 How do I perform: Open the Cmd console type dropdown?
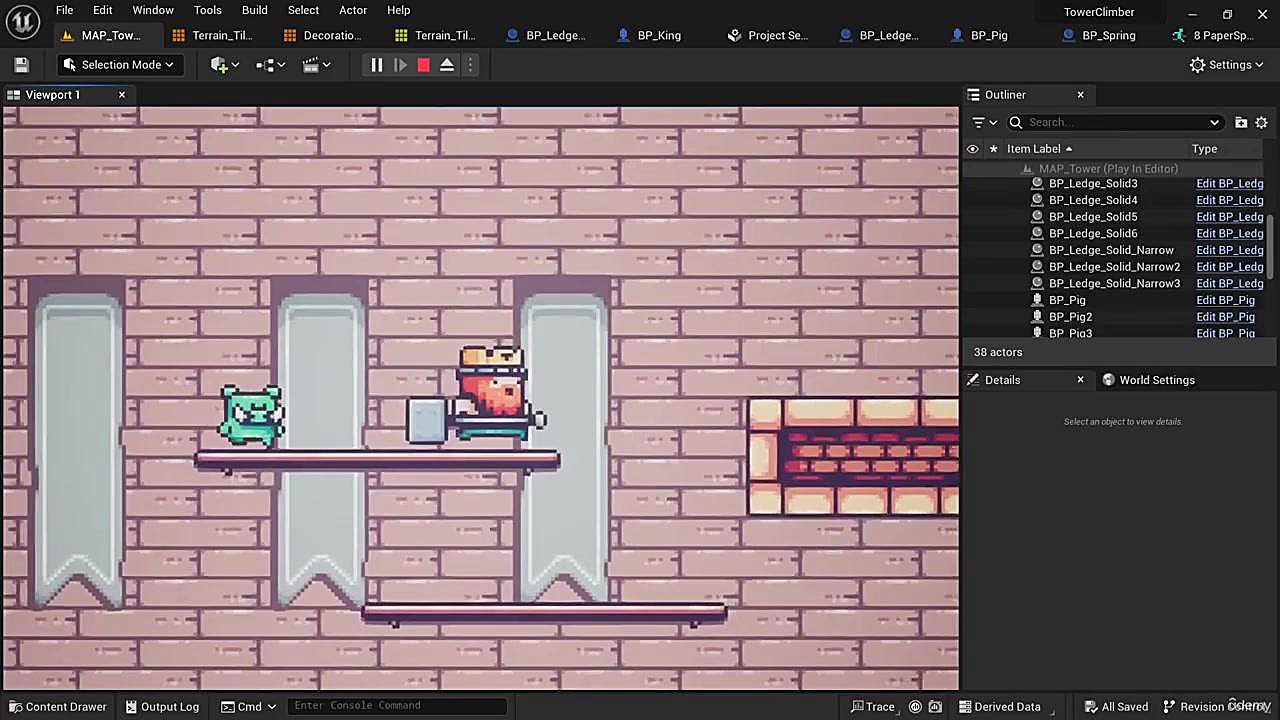[x=249, y=706]
